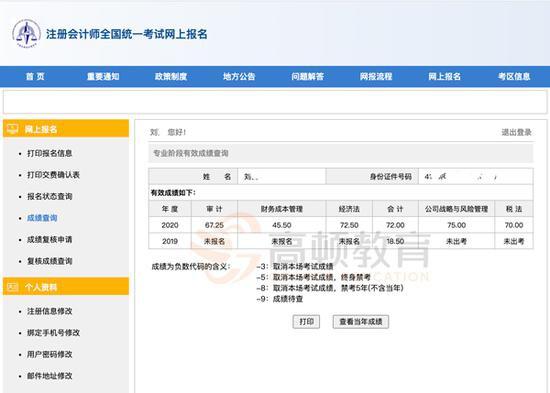Click the 财务成本管理 column header
The height and width of the screenshot is (393, 550).
point(282,209)
